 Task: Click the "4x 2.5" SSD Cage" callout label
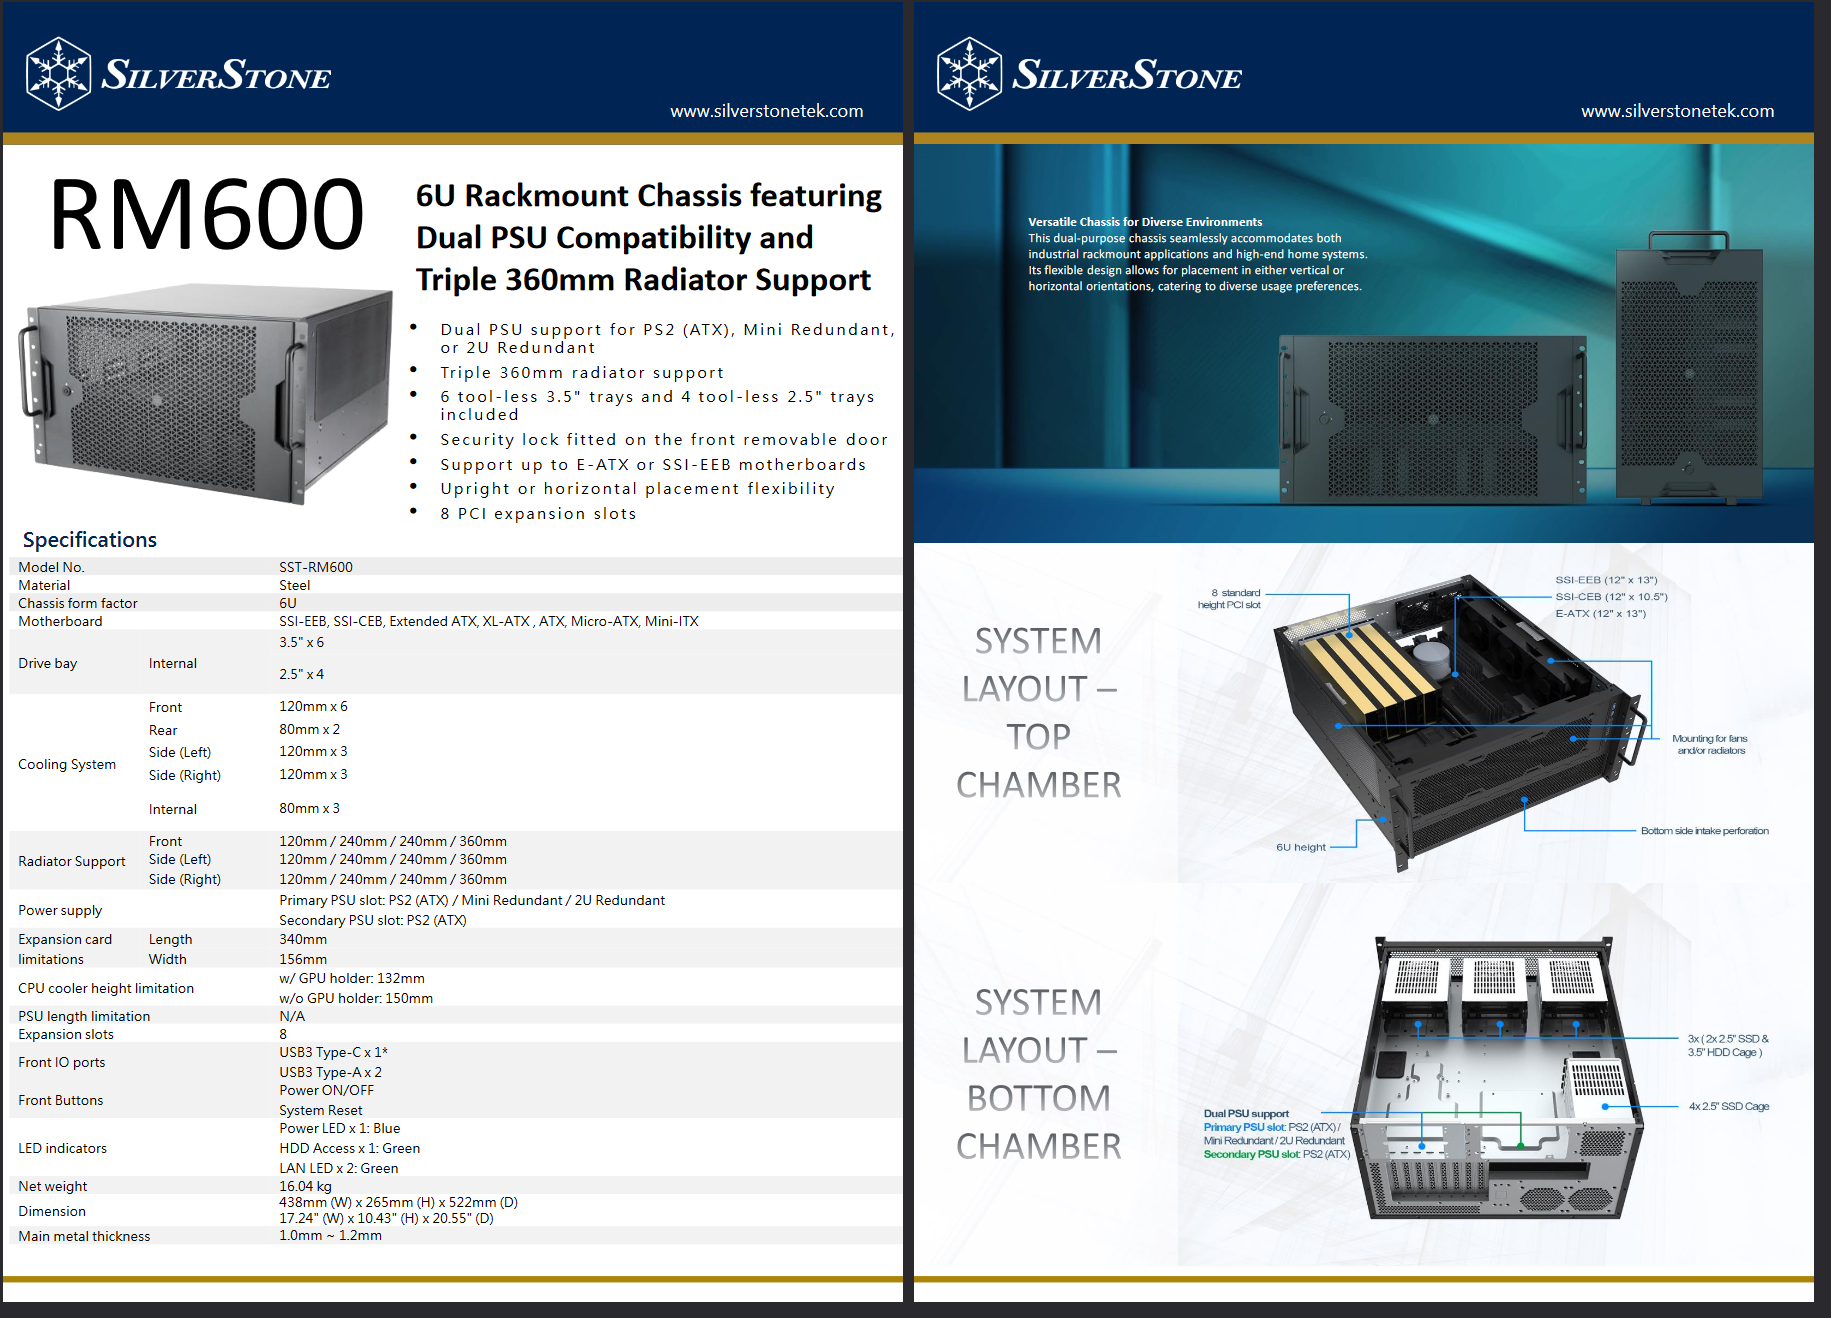[x=1728, y=1106]
